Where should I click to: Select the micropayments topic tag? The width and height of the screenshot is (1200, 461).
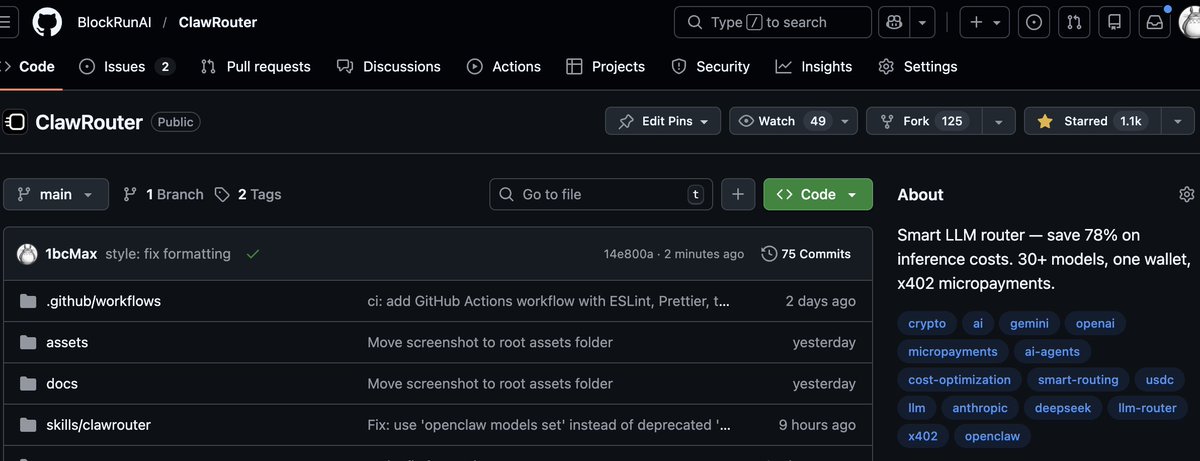coord(953,352)
